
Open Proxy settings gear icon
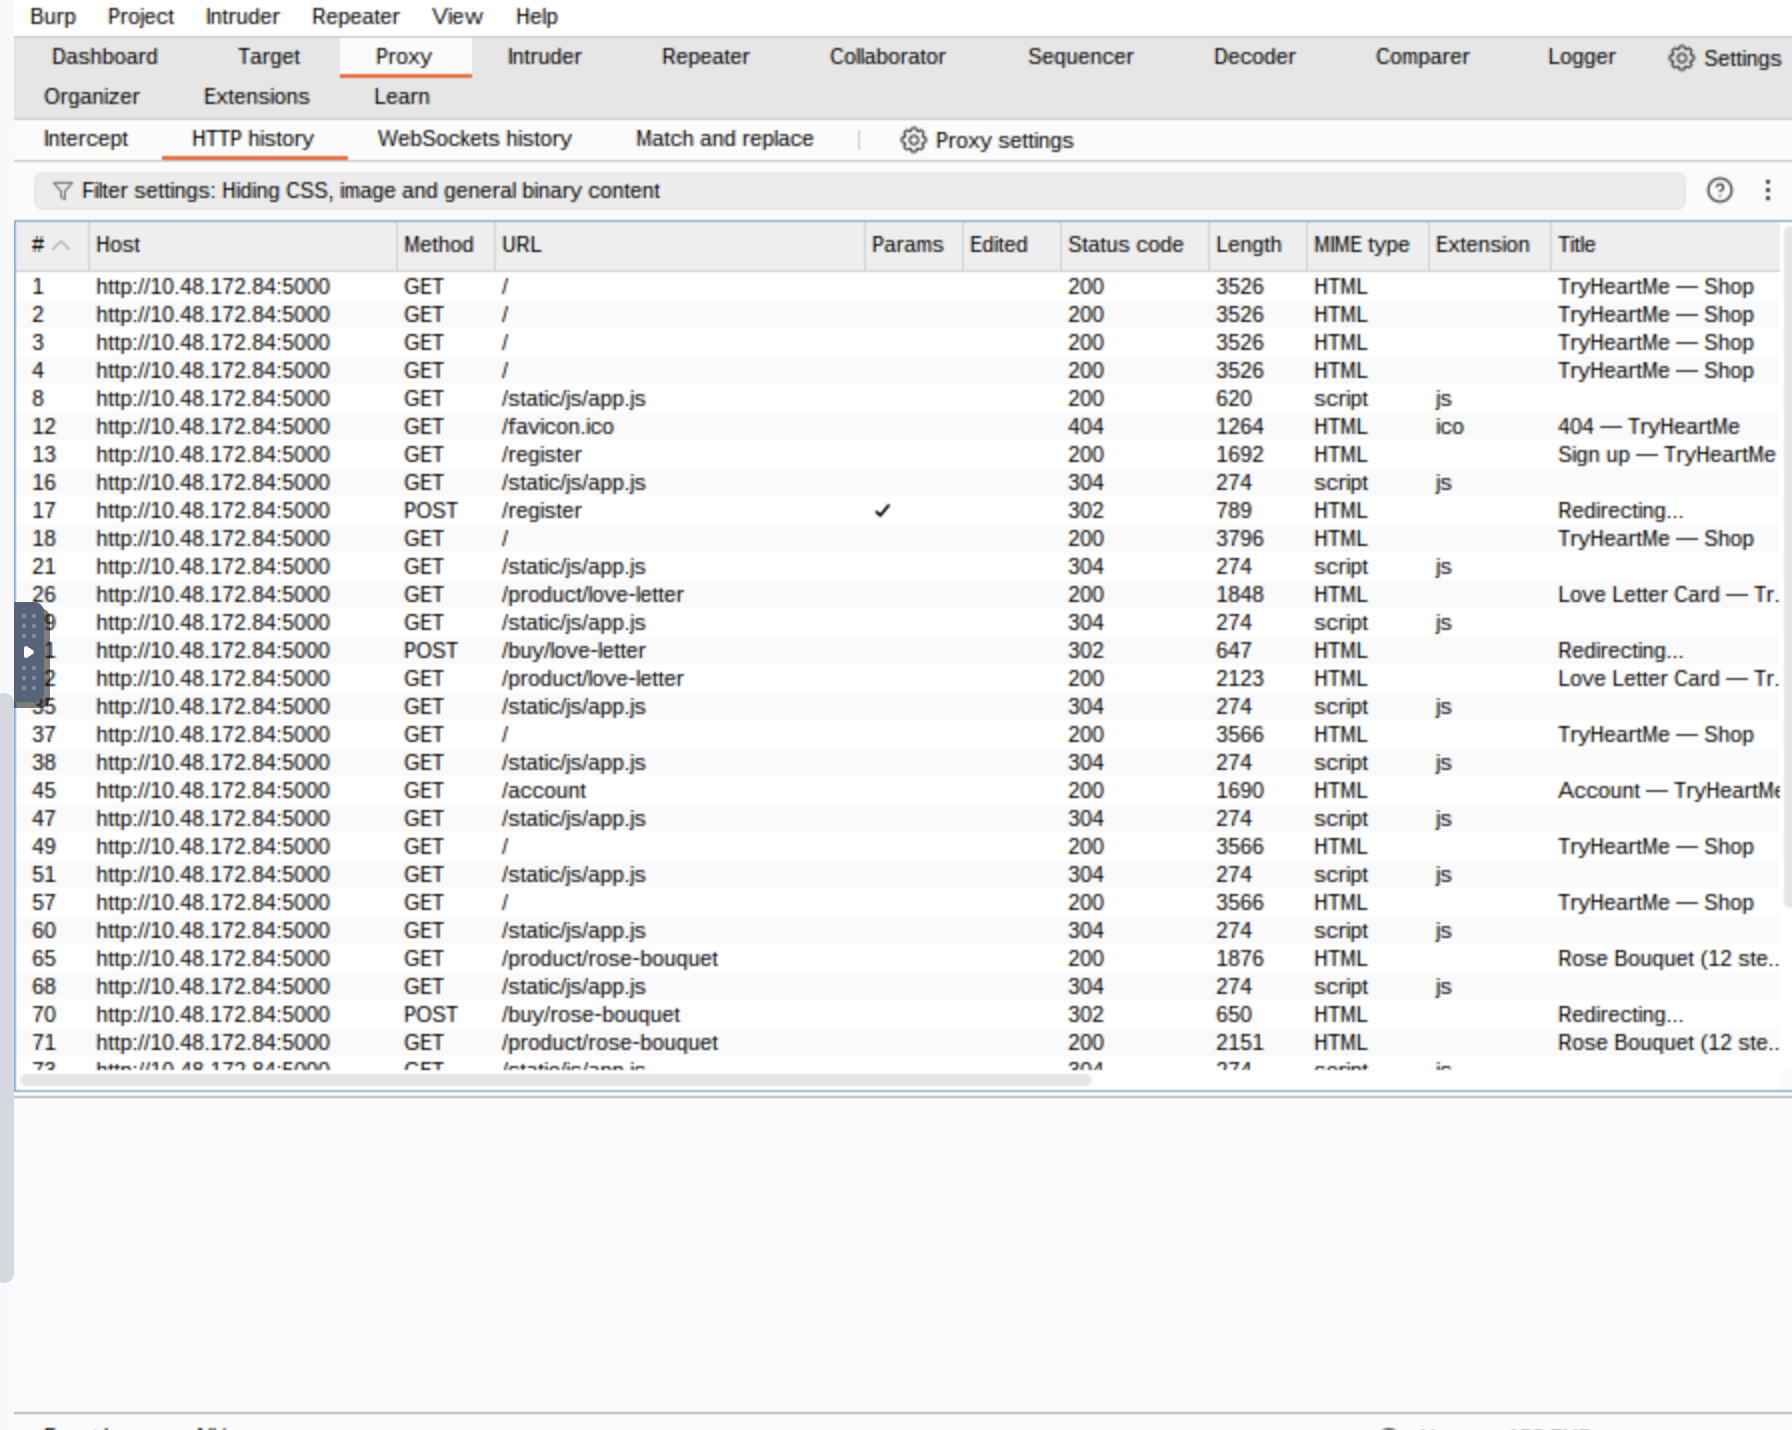(913, 140)
